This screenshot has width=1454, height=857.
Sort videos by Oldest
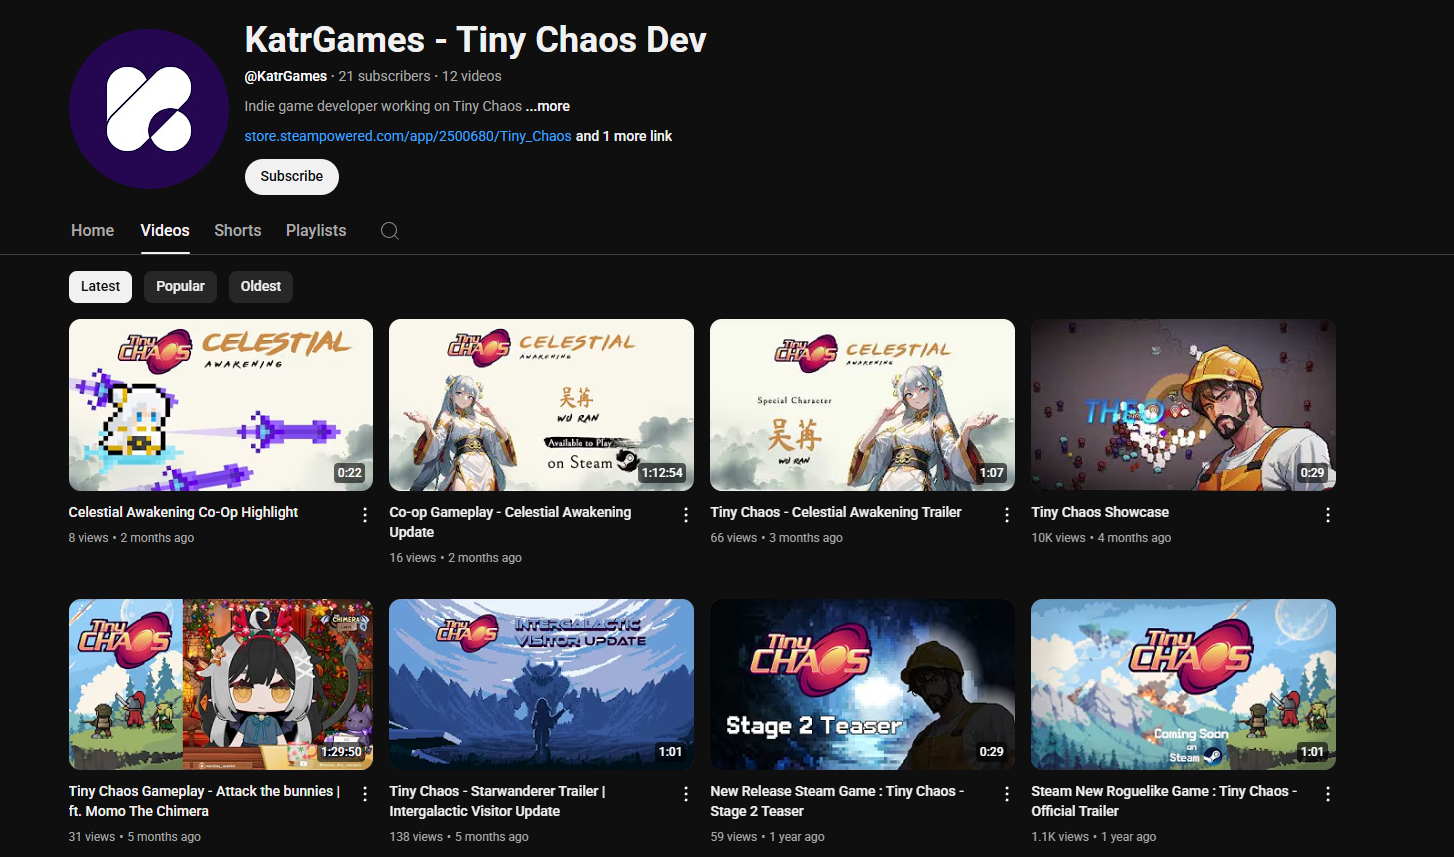tap(261, 286)
